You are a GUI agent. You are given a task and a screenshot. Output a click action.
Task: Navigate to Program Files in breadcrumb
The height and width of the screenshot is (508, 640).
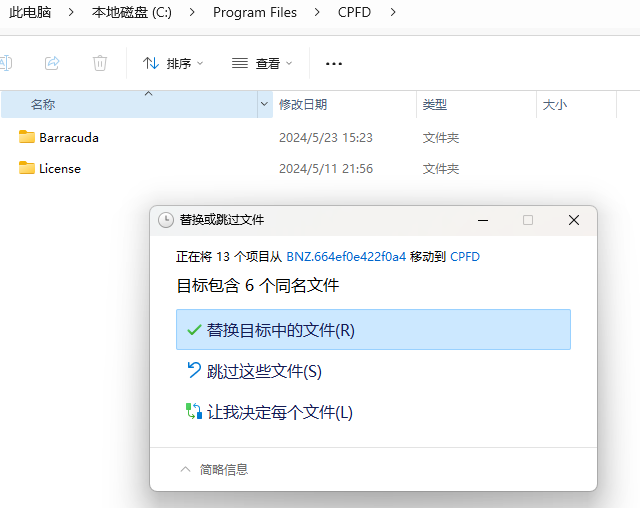[x=255, y=12]
